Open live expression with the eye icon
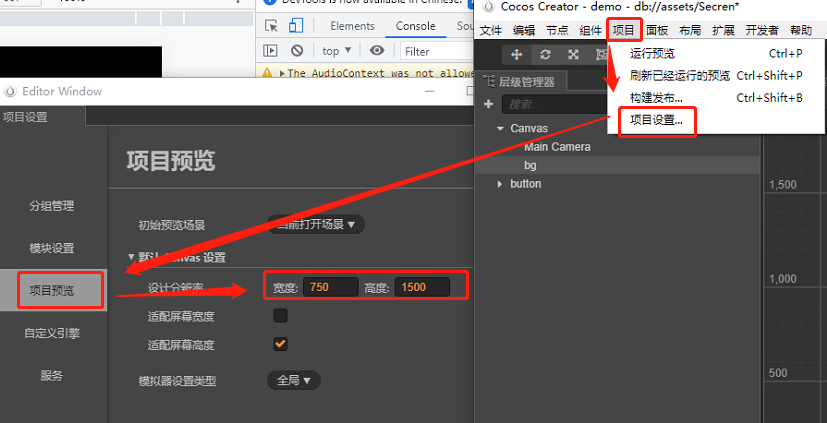 377,51
